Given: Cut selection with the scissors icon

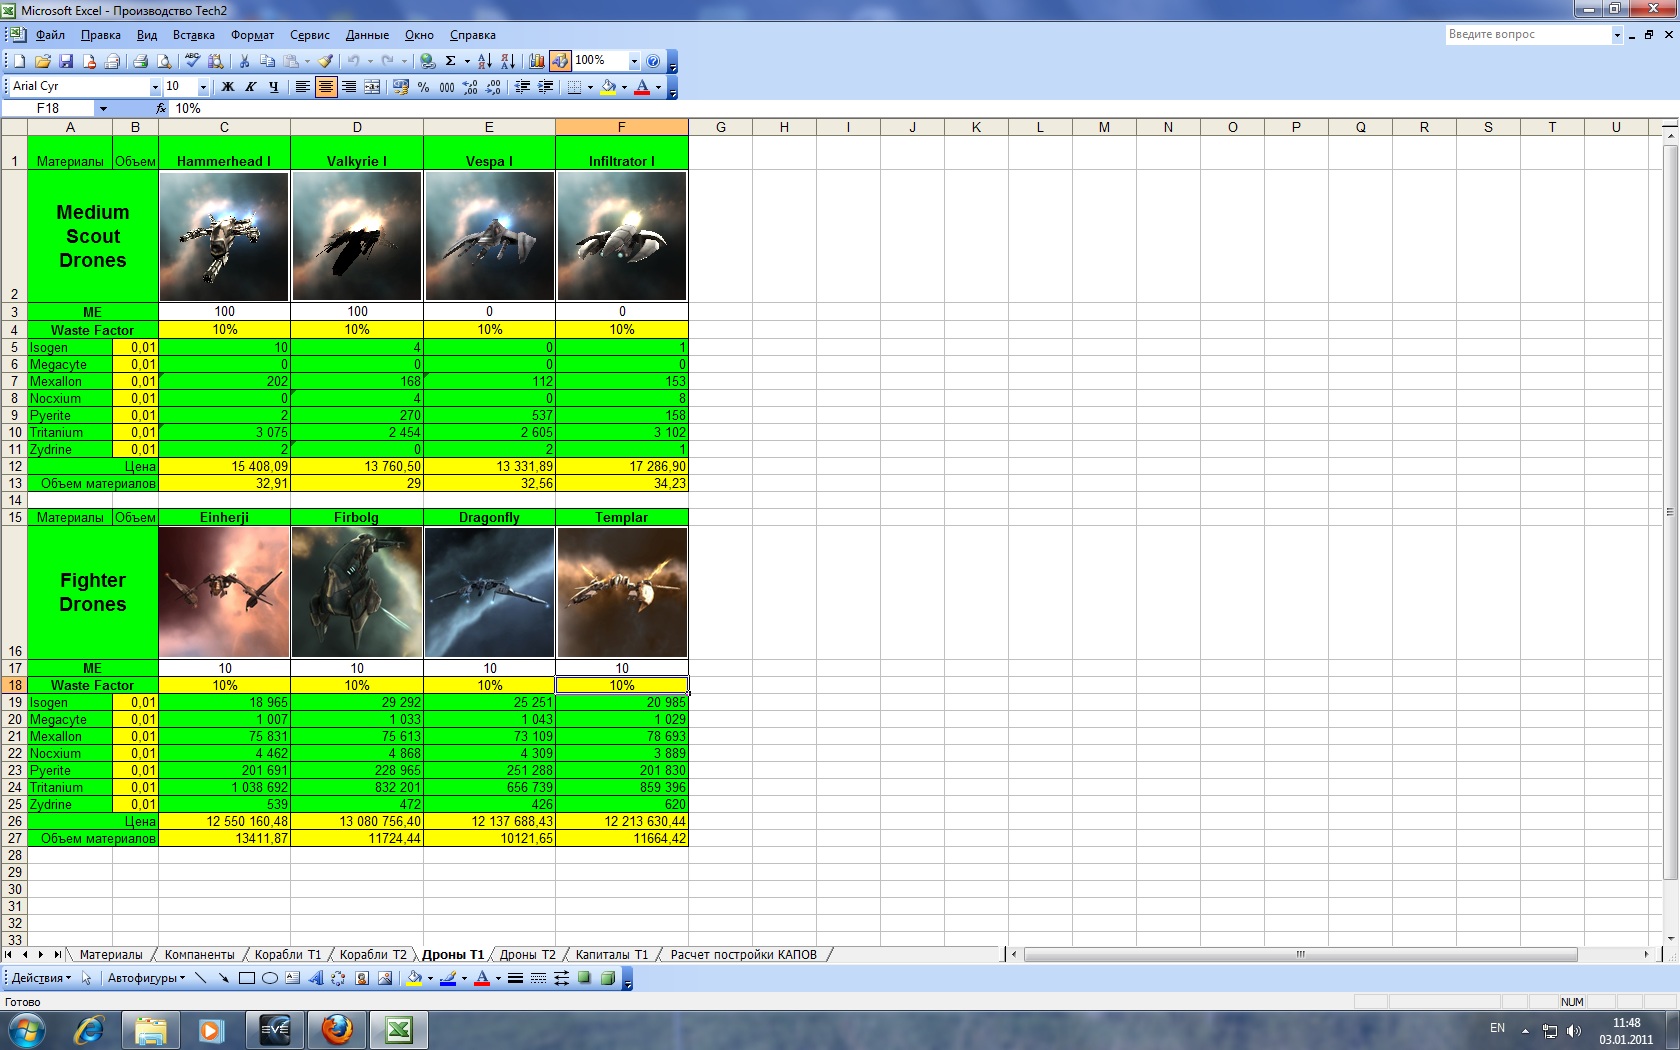Looking at the screenshot, I should (x=244, y=61).
